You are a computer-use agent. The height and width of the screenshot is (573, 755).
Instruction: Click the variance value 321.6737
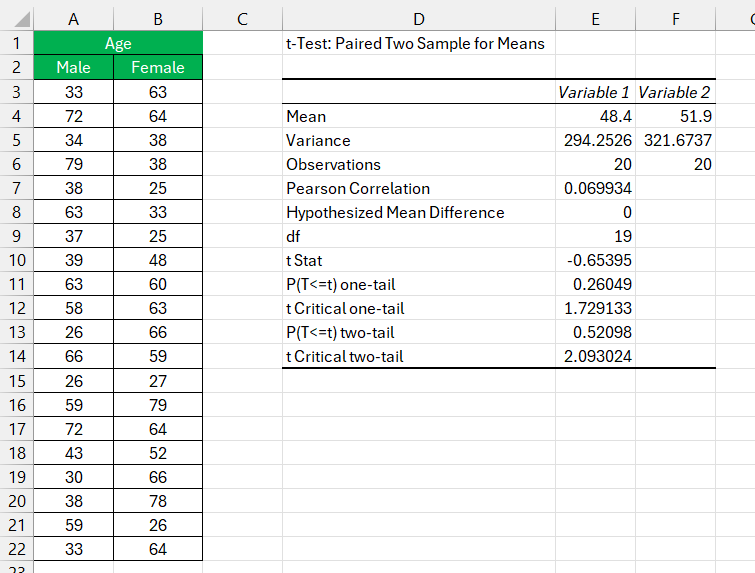[x=676, y=140]
